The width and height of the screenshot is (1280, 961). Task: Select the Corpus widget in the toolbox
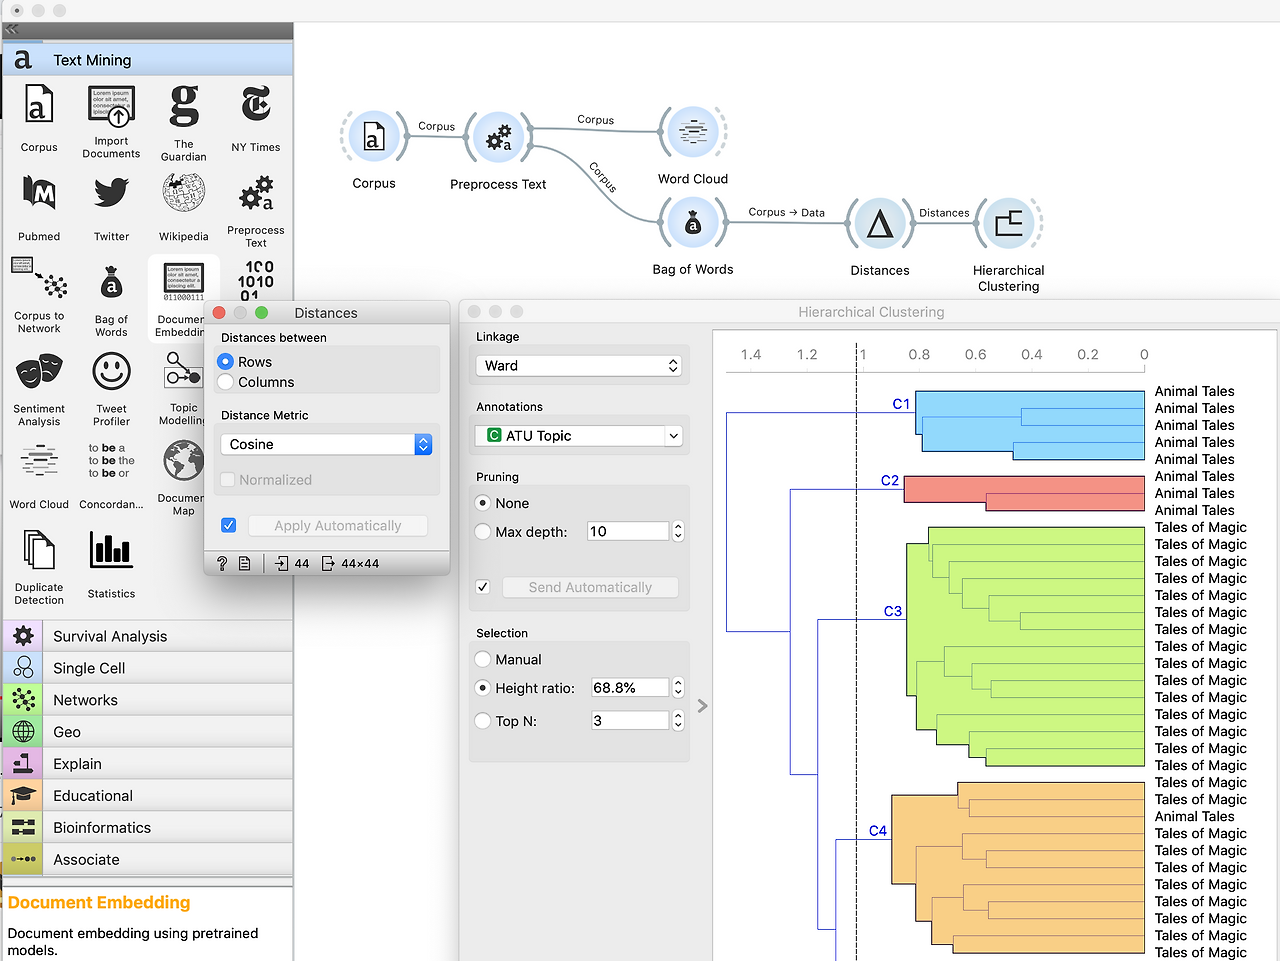pyautogui.click(x=38, y=118)
